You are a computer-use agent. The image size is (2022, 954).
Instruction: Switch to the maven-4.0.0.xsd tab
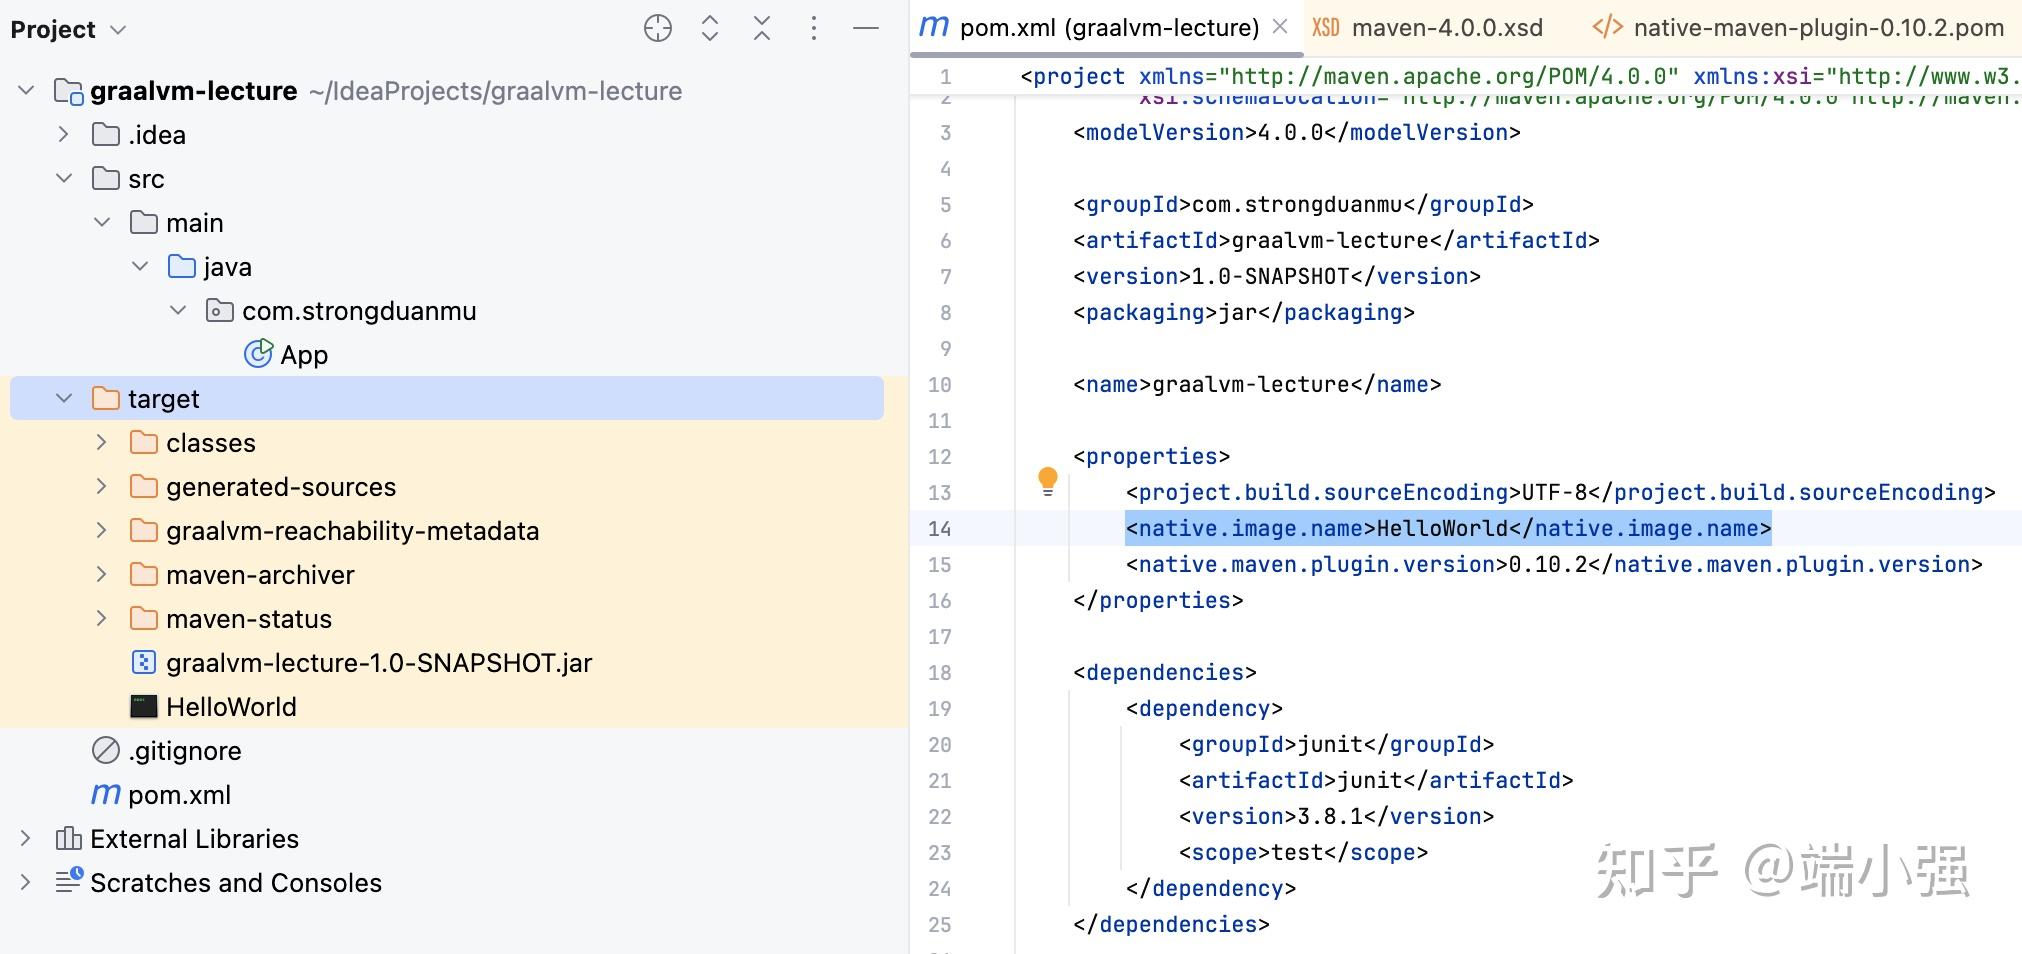click(x=1447, y=27)
